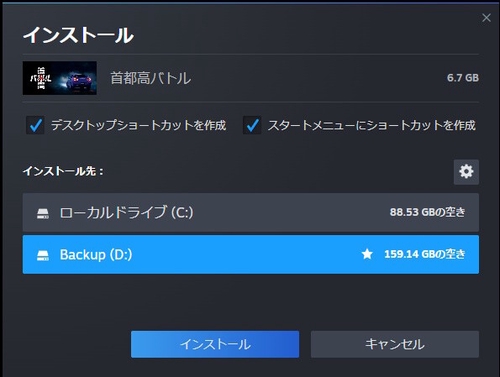Select Backup (D:) as install destination
500x377 pixels.
click(251, 254)
